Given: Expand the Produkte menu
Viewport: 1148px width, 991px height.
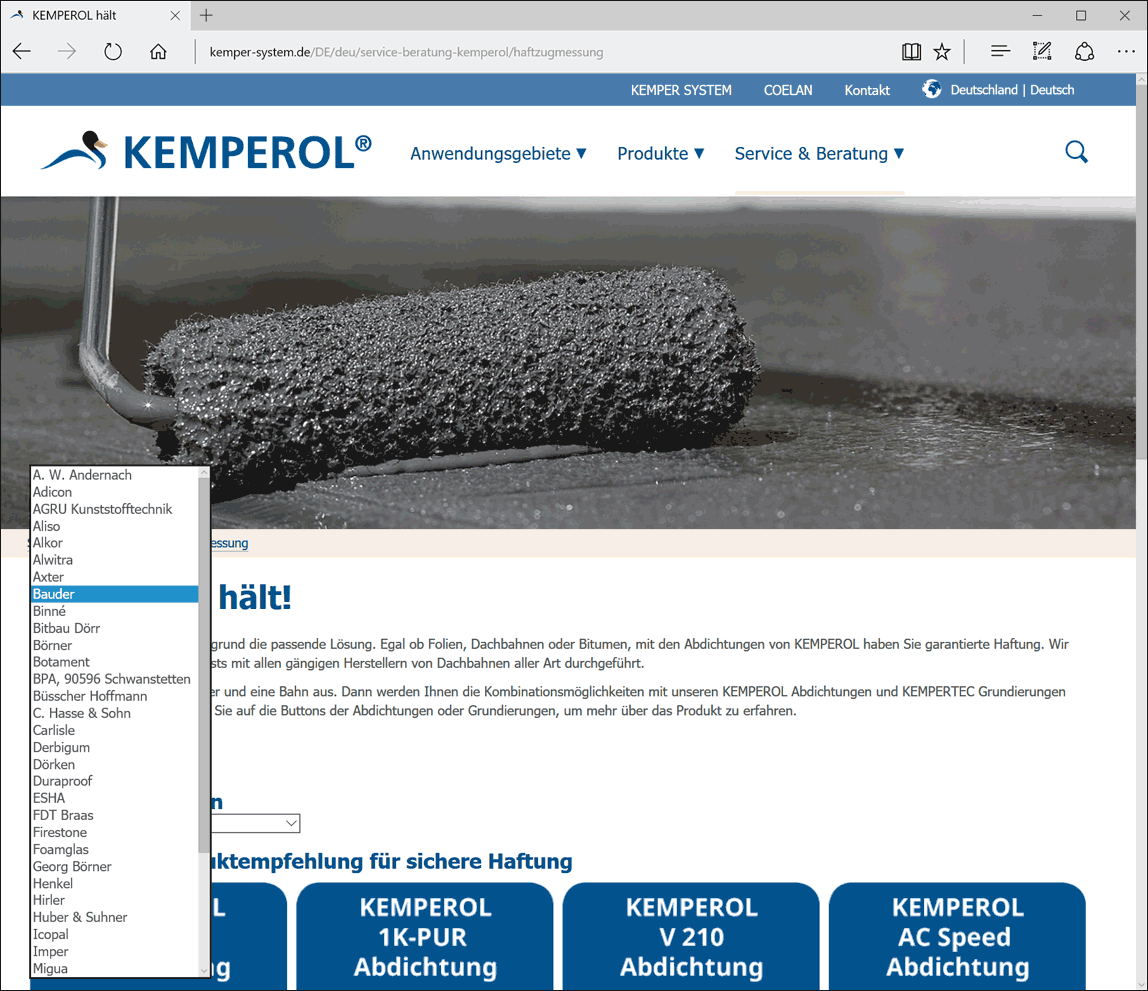Looking at the screenshot, I should pos(660,154).
